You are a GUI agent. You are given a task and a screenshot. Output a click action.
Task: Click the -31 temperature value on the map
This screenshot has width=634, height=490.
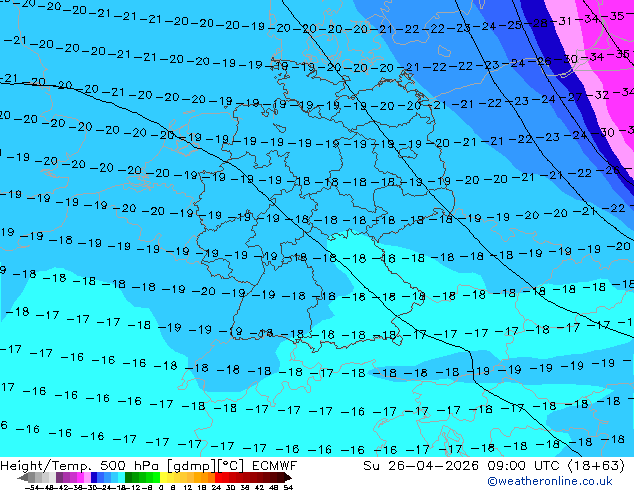pyautogui.click(x=561, y=21)
